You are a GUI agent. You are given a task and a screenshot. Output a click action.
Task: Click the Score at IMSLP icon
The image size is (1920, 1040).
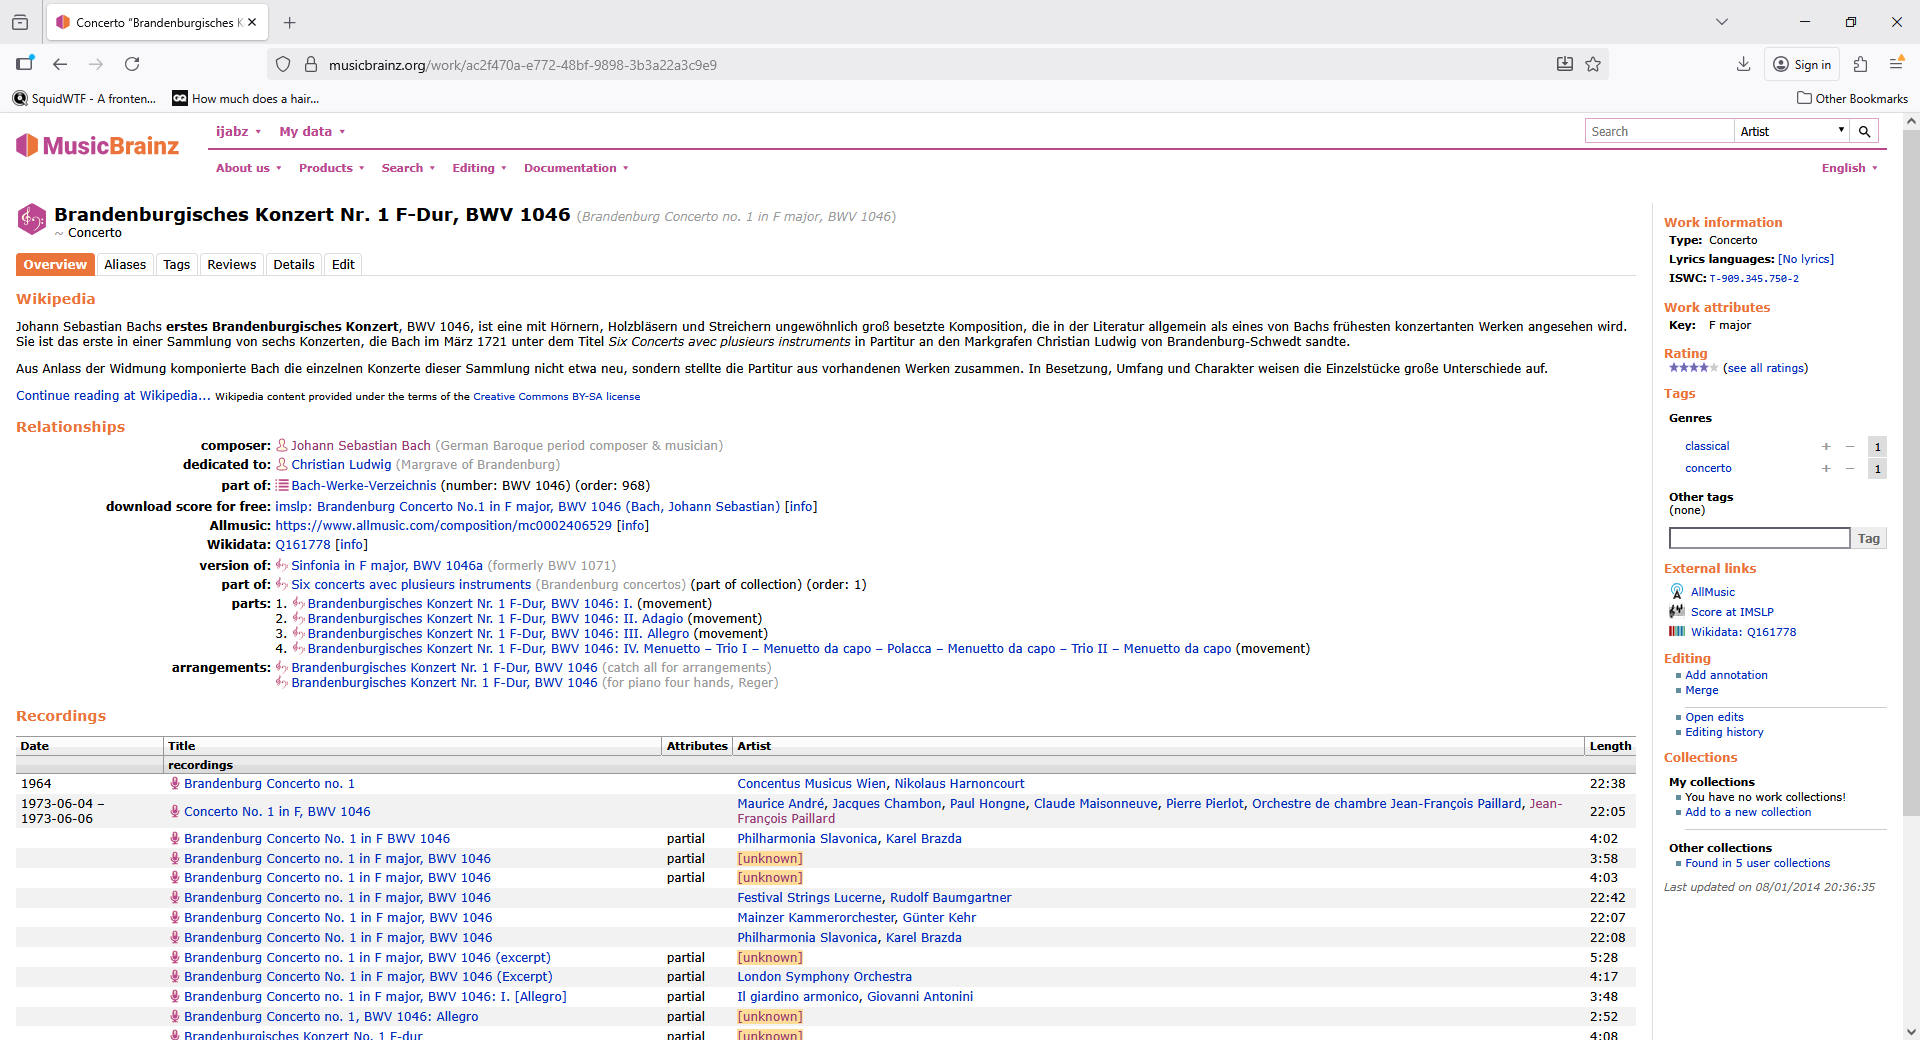click(x=1677, y=612)
